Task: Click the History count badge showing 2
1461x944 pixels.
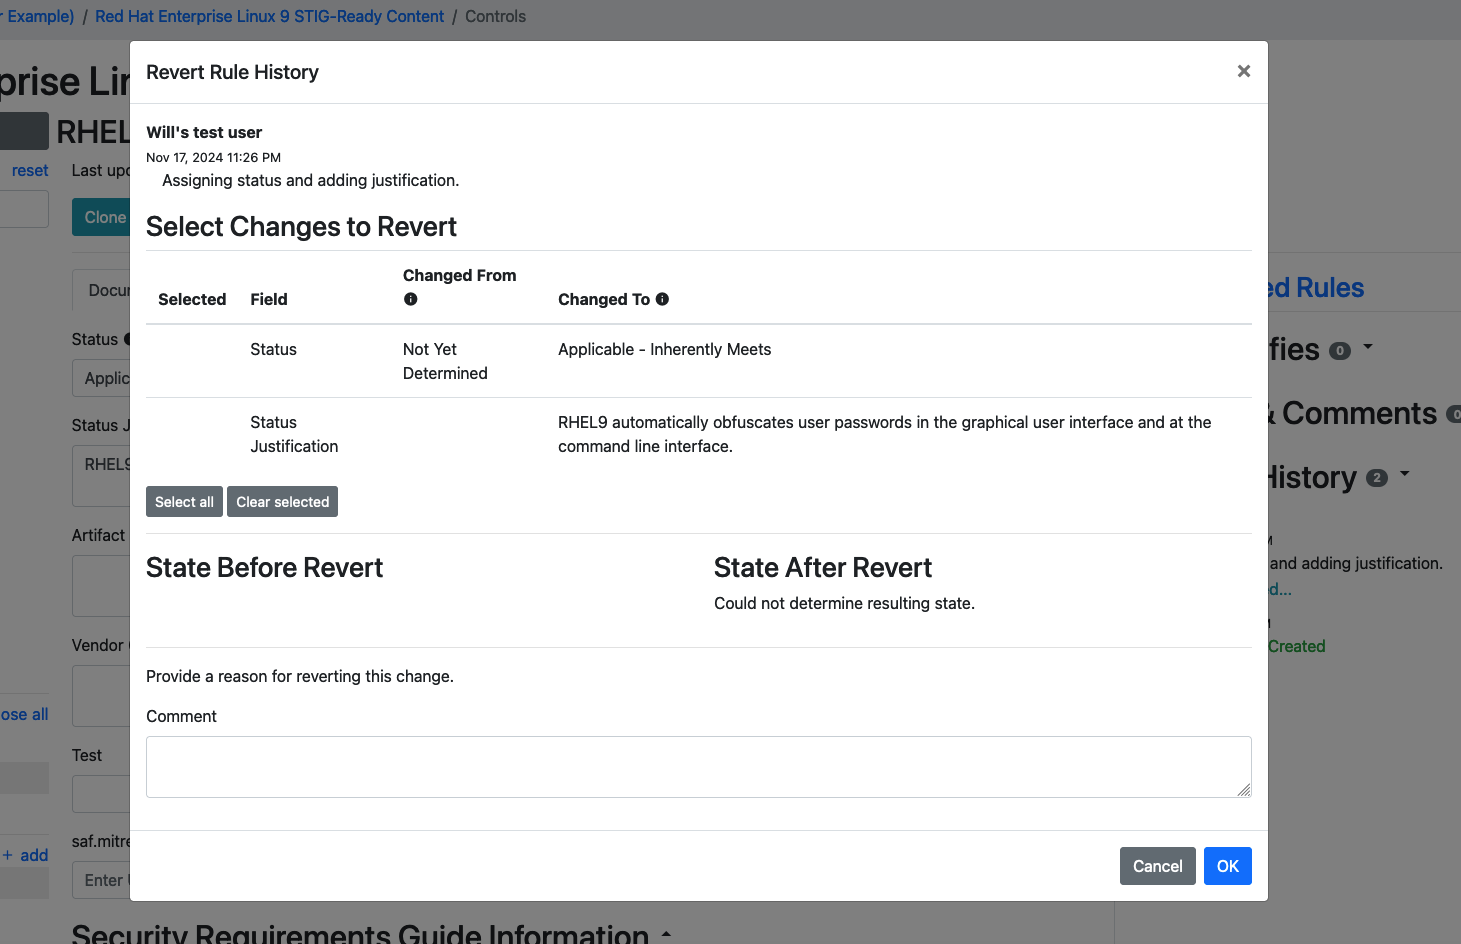Action: point(1376,478)
